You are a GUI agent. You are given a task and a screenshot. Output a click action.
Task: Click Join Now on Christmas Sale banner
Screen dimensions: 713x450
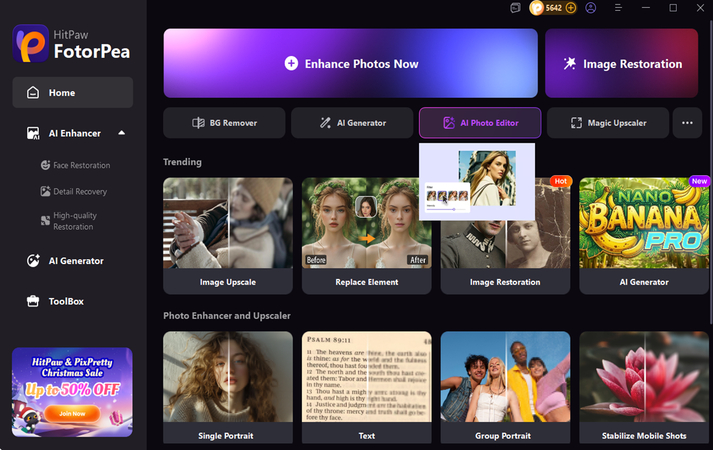point(72,414)
